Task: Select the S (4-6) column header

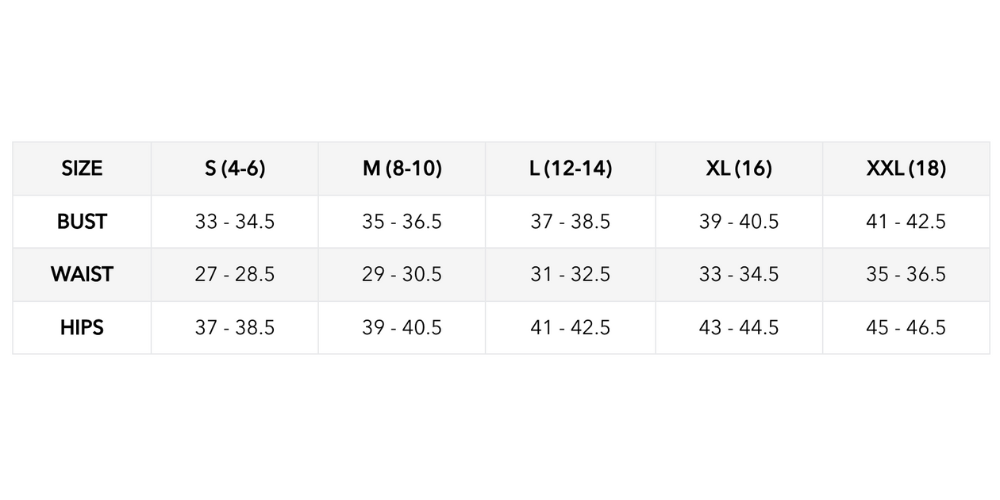Action: (x=234, y=169)
